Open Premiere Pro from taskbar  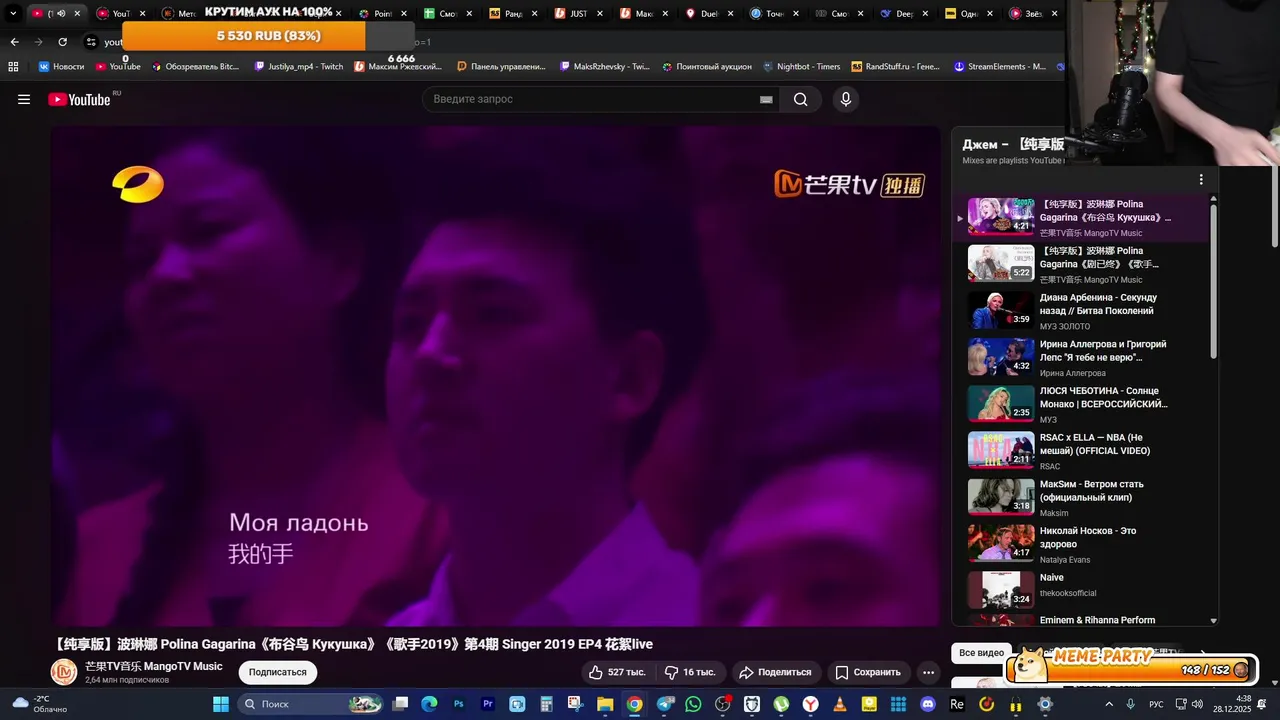coord(488,704)
